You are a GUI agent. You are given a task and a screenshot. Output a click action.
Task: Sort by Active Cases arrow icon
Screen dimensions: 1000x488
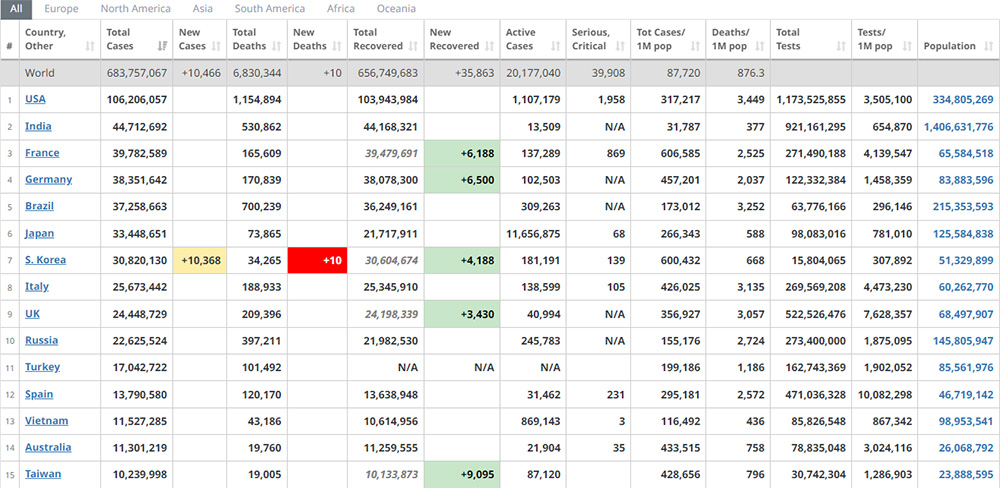point(556,46)
